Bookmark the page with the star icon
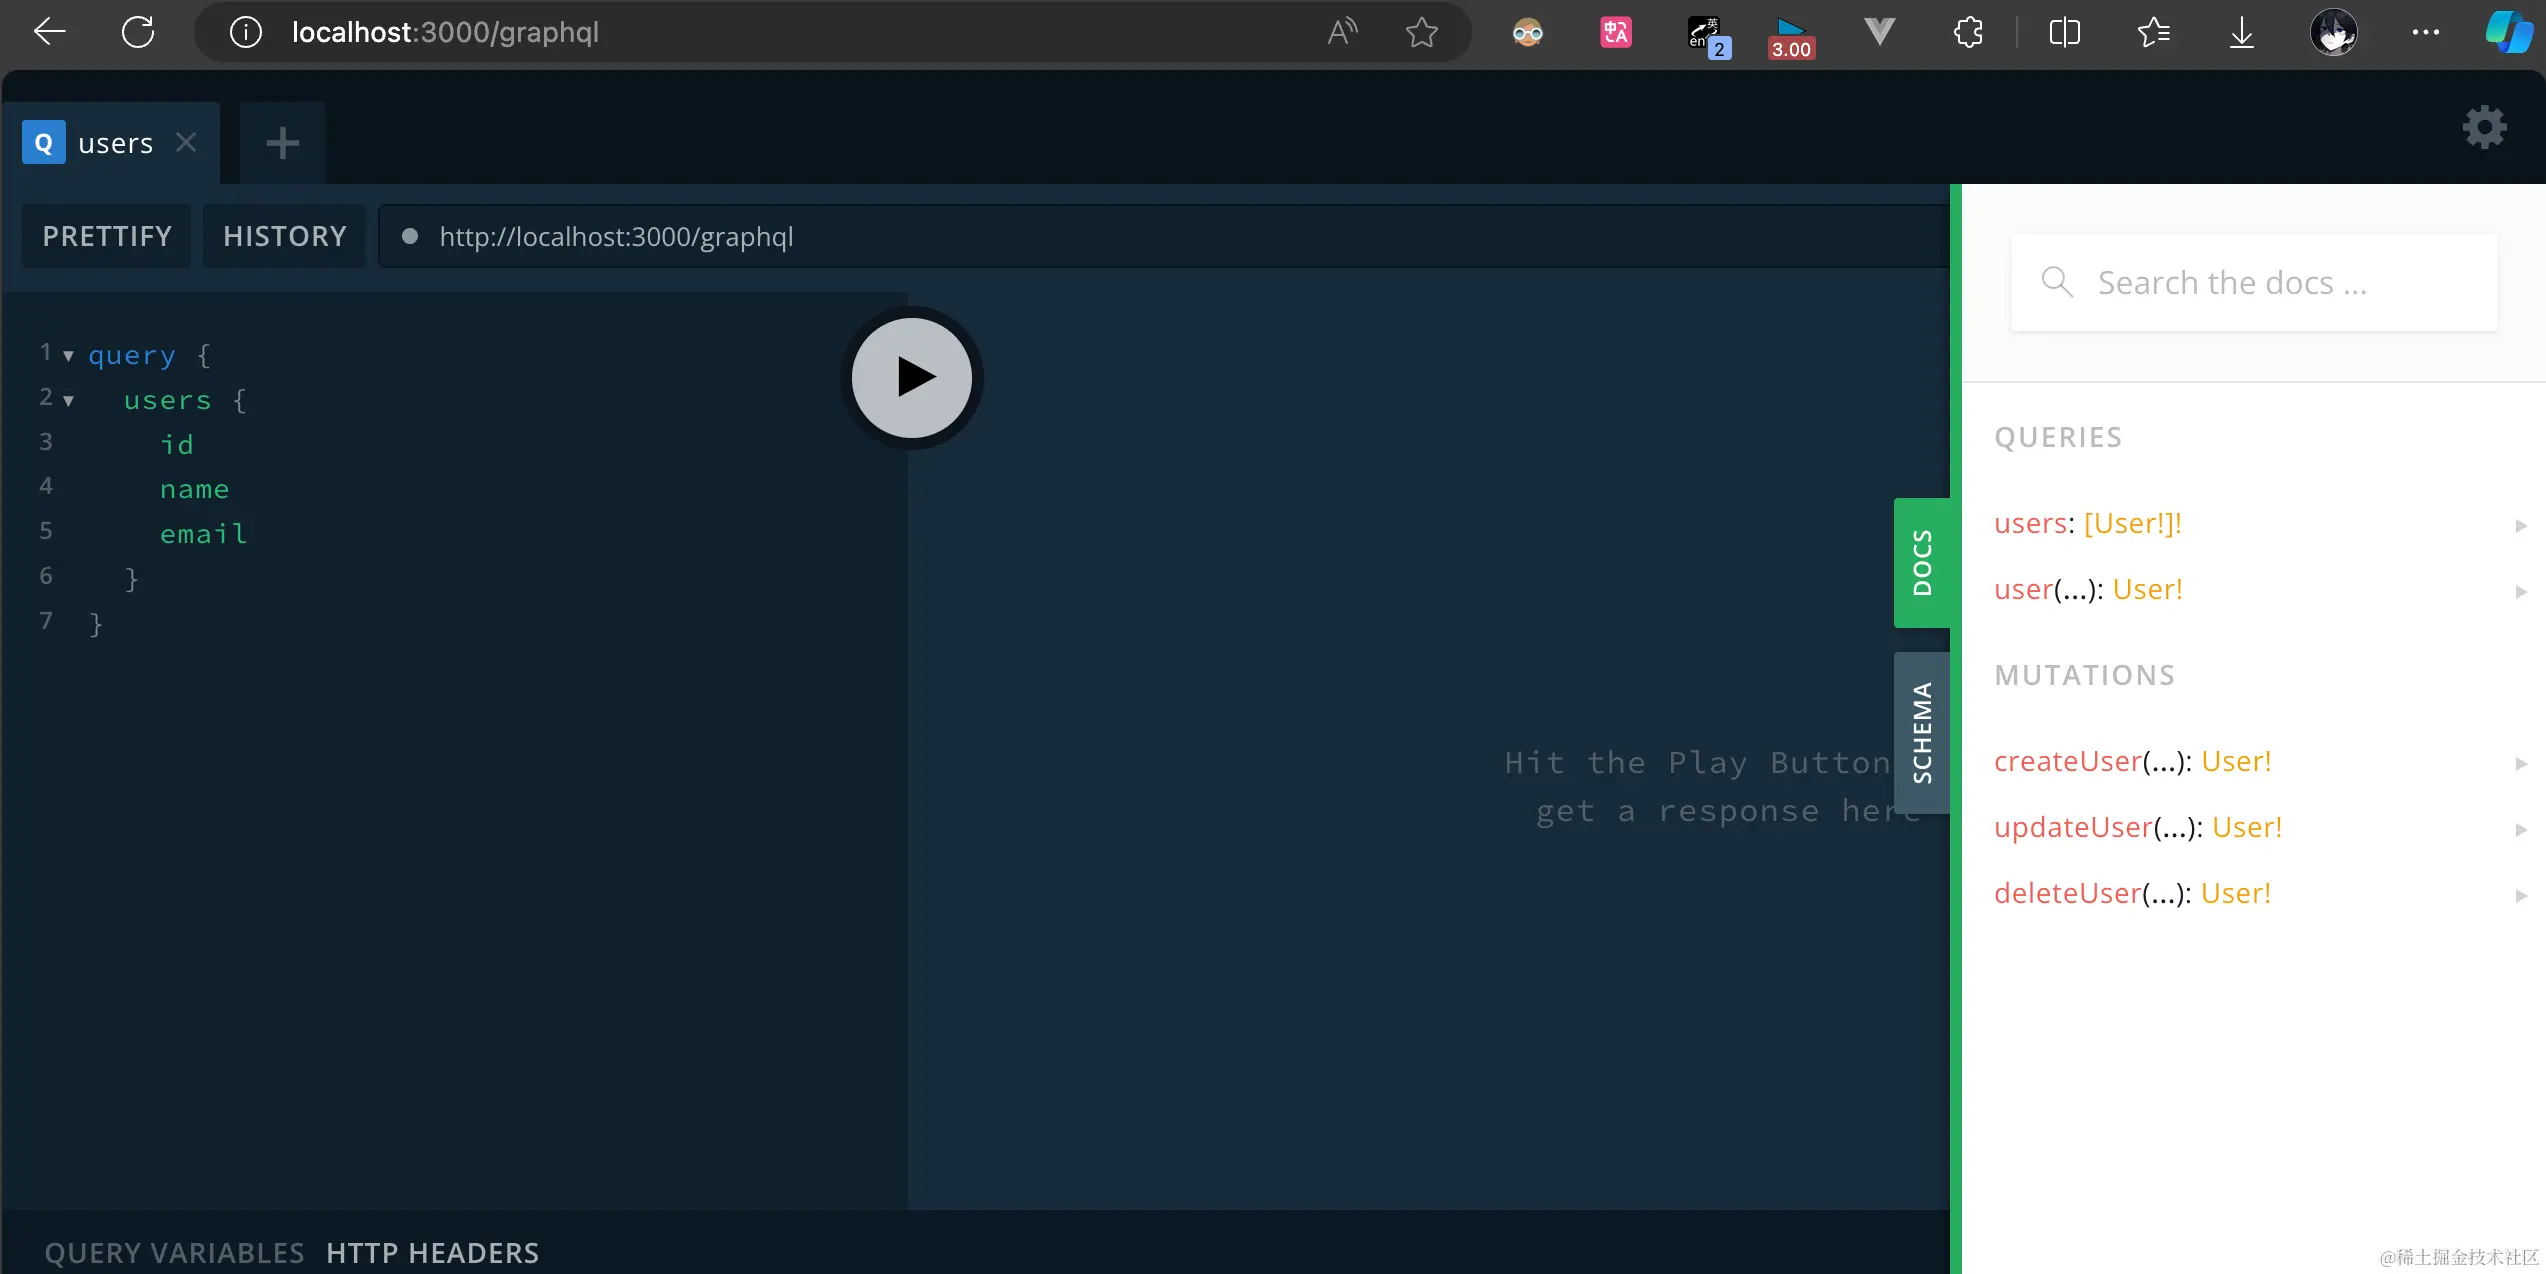 [x=1421, y=32]
